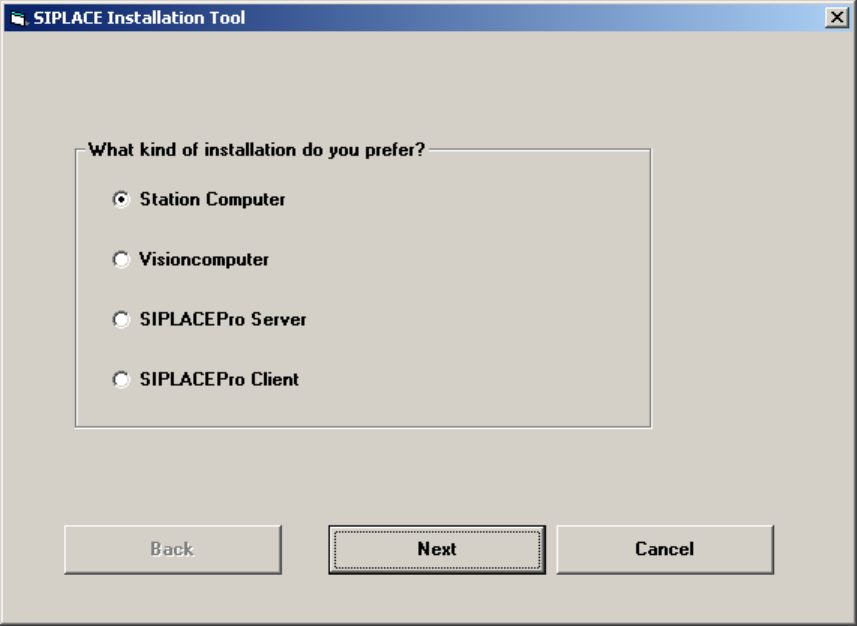Click blank dialog area above the options group
The image size is (857, 626).
400,90
